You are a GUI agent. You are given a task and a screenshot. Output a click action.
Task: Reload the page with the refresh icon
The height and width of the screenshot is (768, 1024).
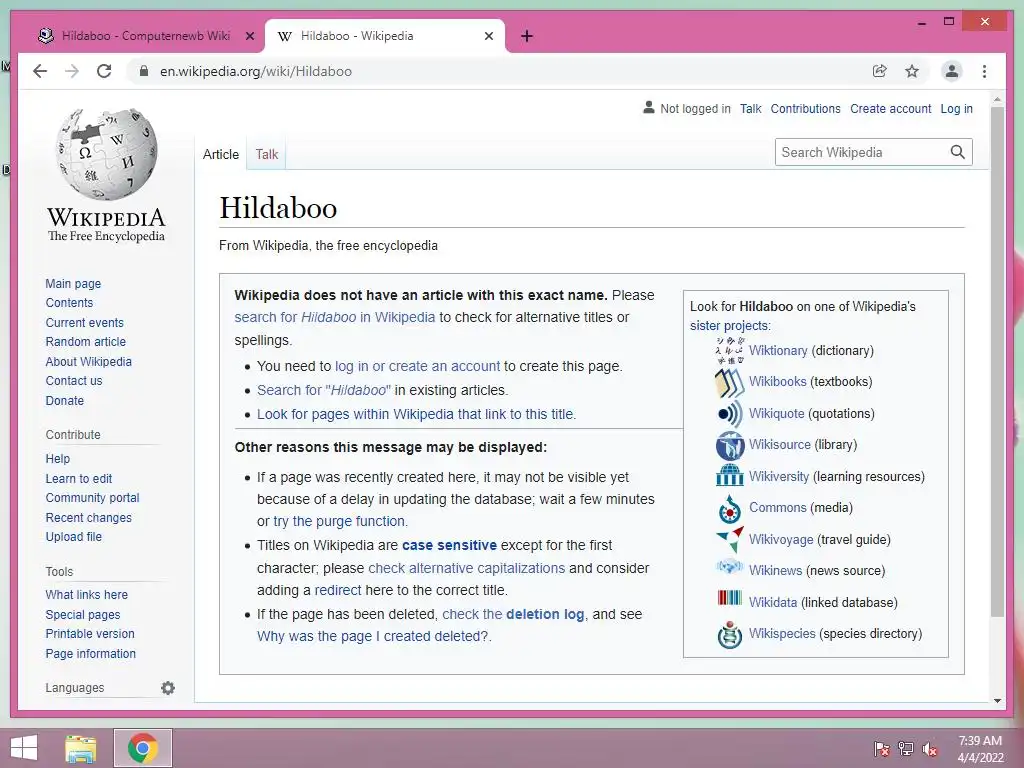(104, 71)
